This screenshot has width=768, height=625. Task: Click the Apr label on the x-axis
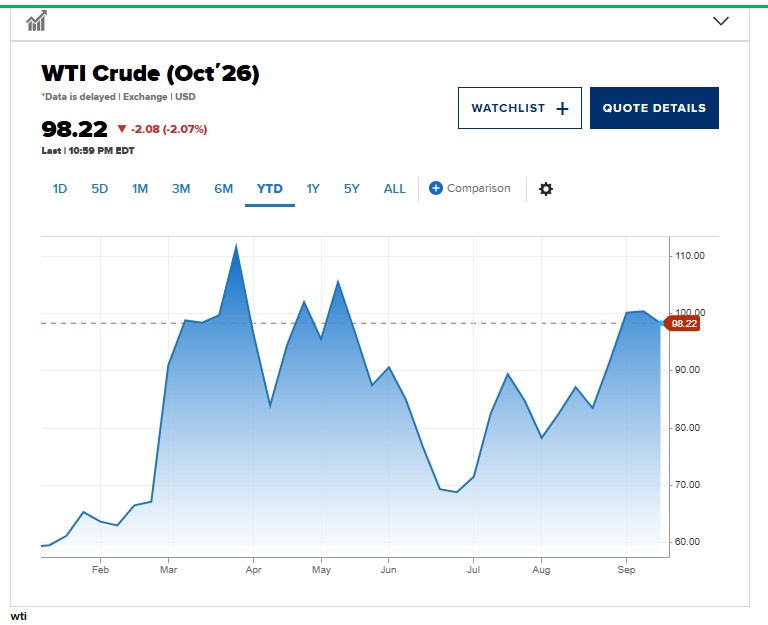[253, 570]
